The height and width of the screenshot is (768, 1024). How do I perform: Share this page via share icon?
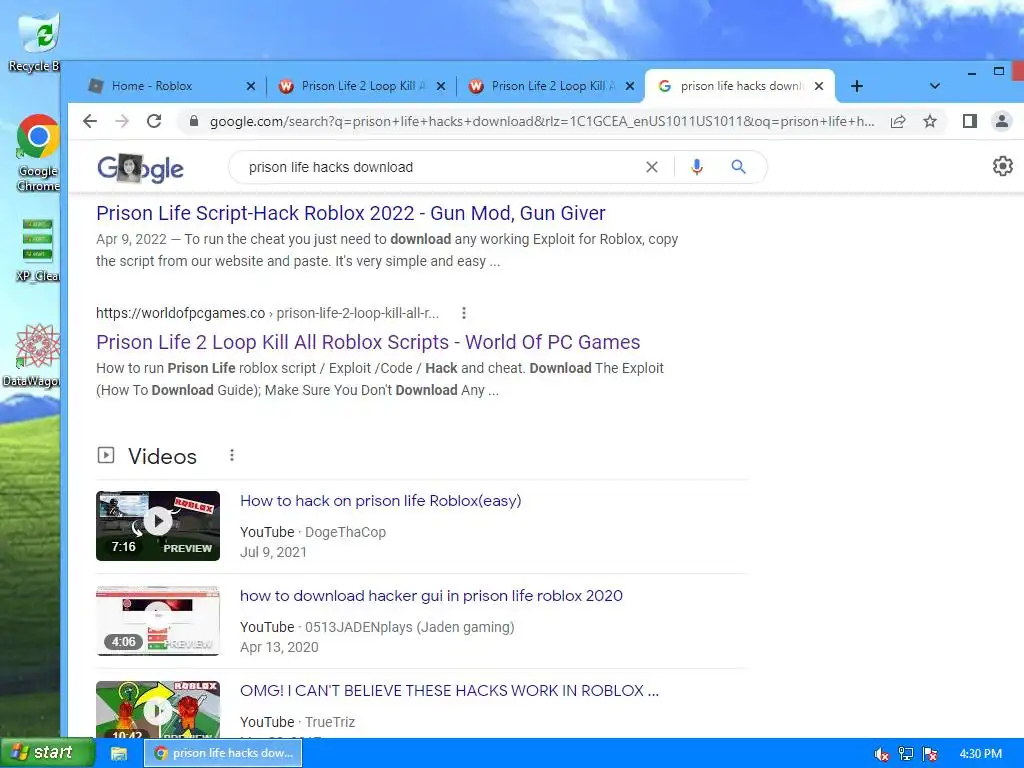(898, 121)
